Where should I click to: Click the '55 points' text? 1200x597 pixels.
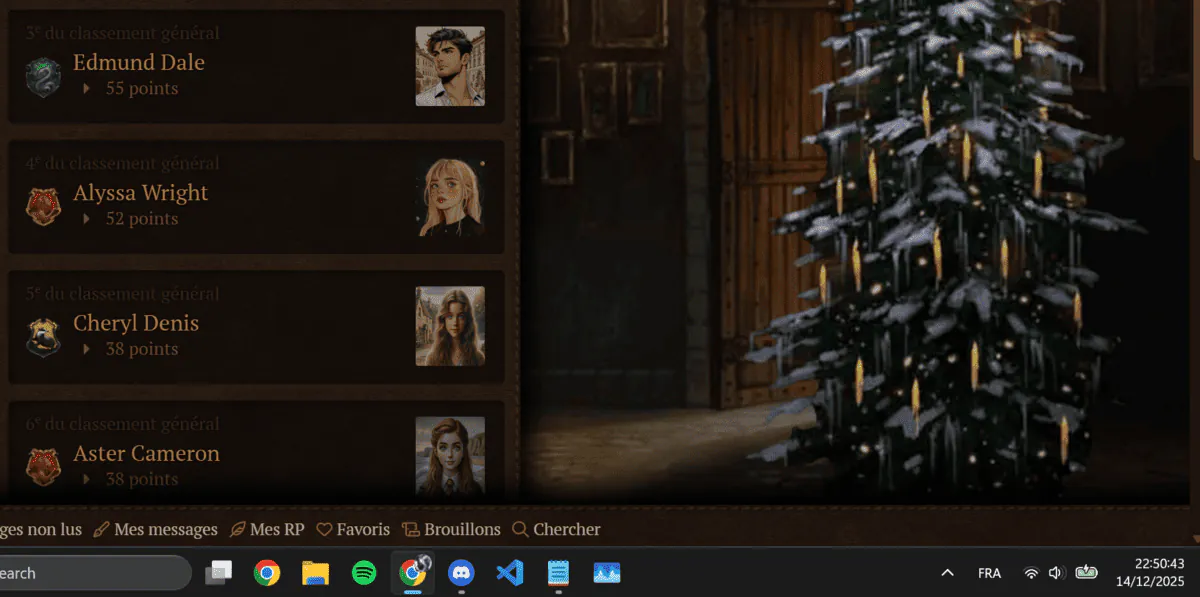pos(142,88)
